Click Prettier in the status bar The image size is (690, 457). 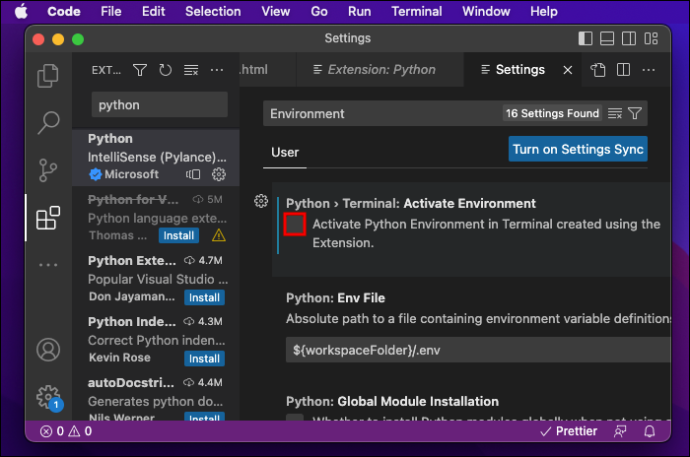point(569,431)
